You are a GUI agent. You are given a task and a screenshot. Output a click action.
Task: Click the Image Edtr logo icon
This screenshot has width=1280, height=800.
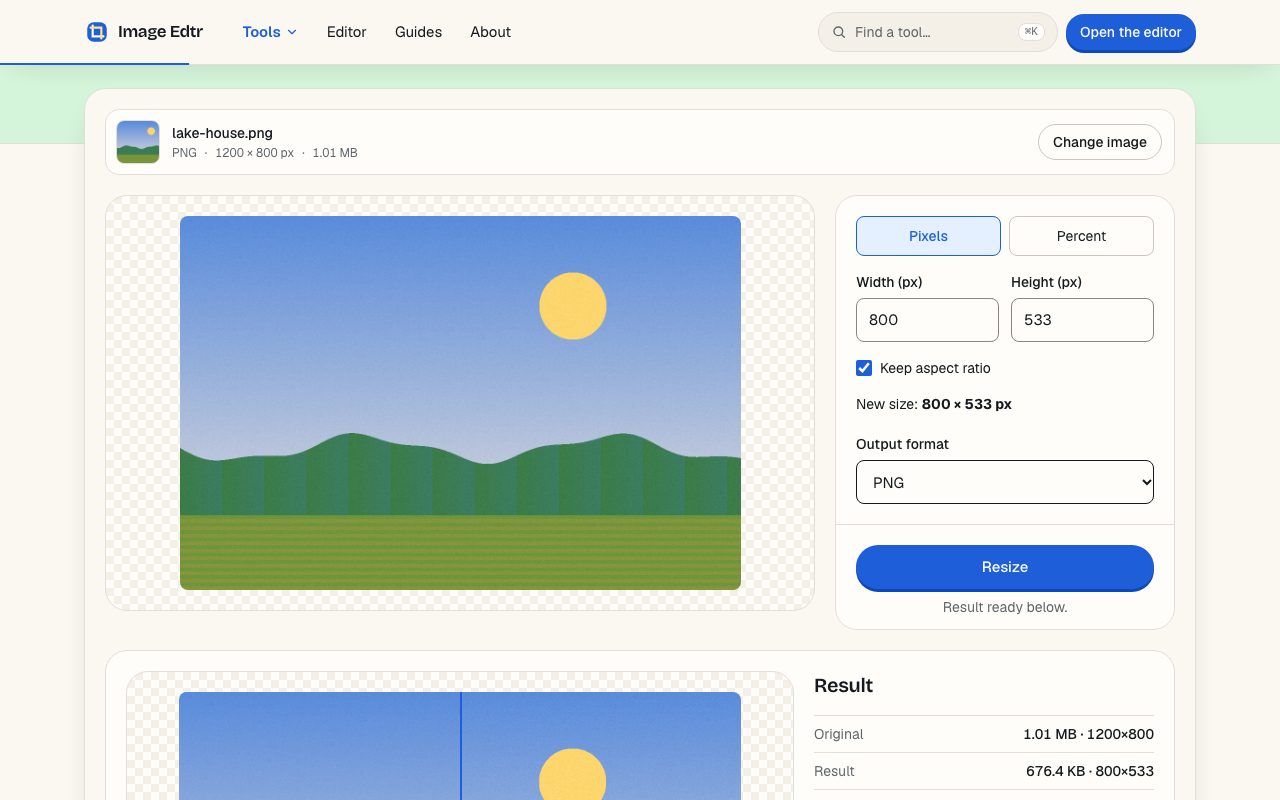coord(97,32)
